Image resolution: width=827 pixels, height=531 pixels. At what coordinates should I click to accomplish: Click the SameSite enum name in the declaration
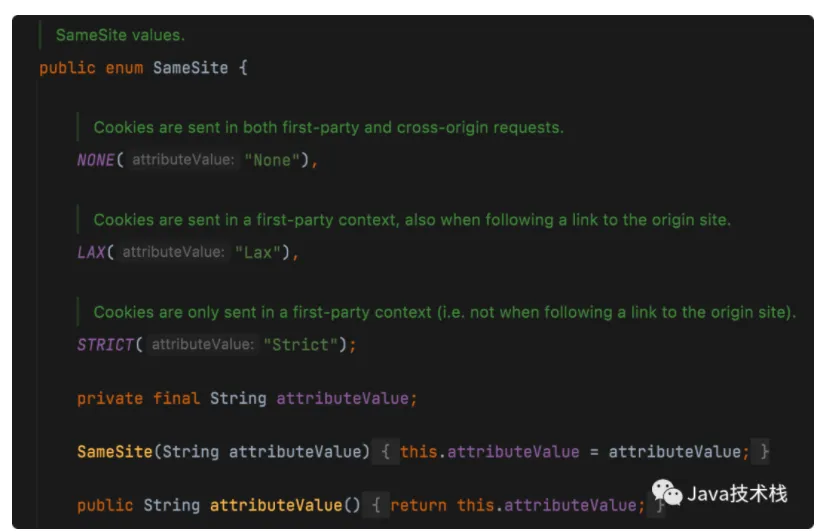coord(190,68)
